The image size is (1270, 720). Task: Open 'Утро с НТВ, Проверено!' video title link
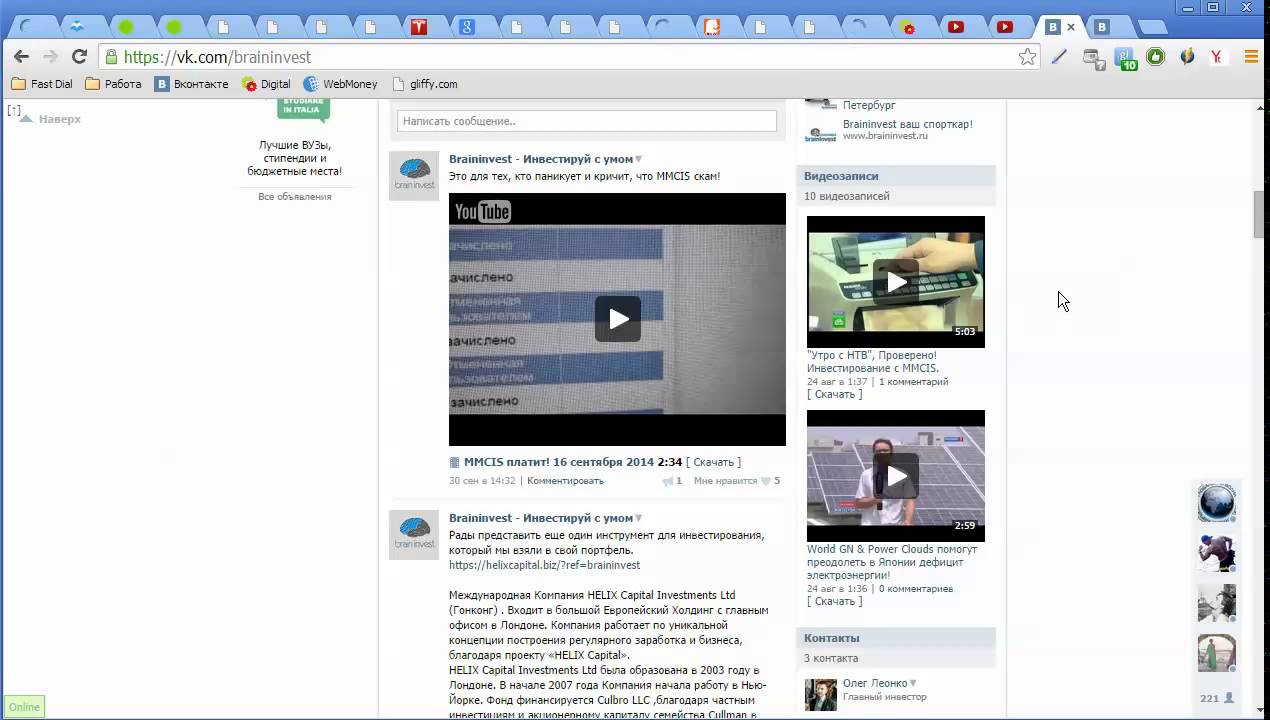coord(873,362)
